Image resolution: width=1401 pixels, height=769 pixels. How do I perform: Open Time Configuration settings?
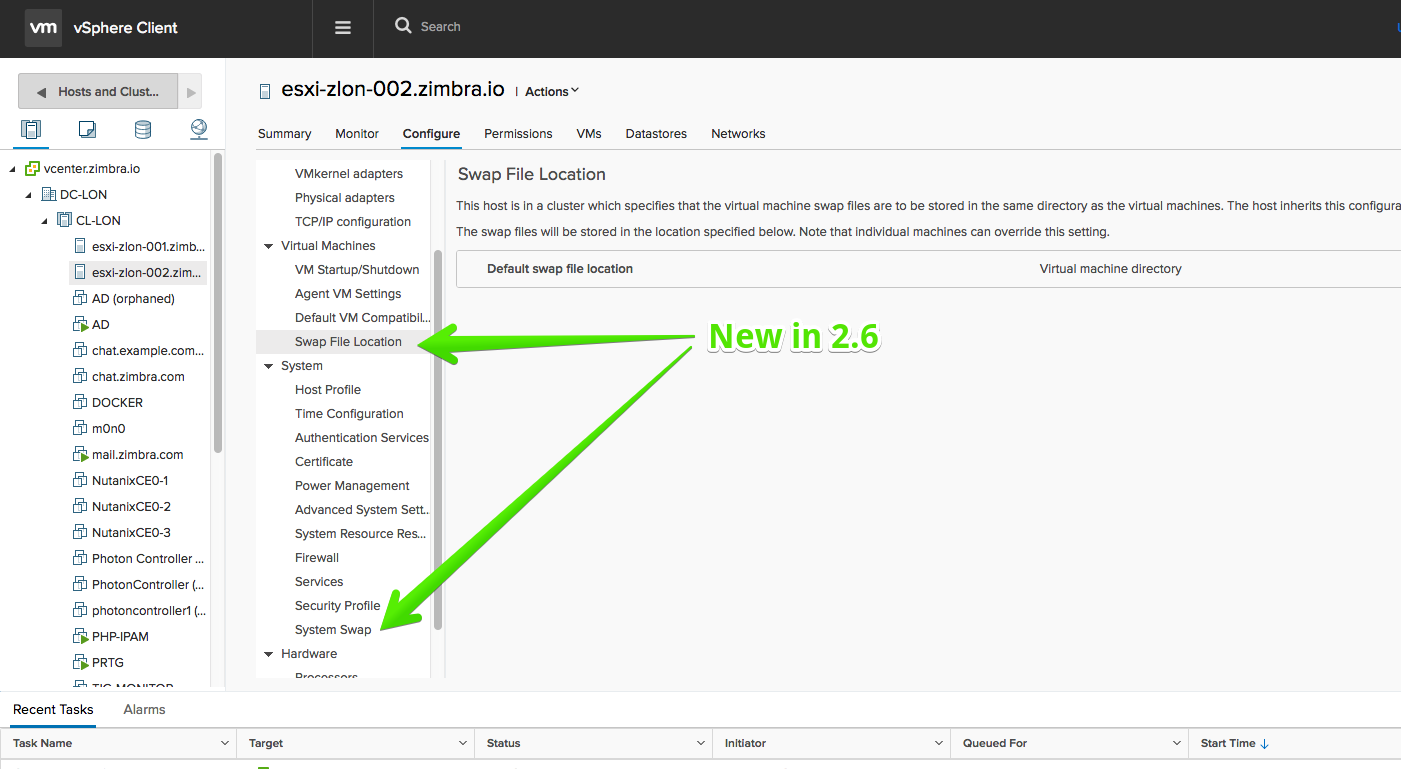[x=349, y=414]
